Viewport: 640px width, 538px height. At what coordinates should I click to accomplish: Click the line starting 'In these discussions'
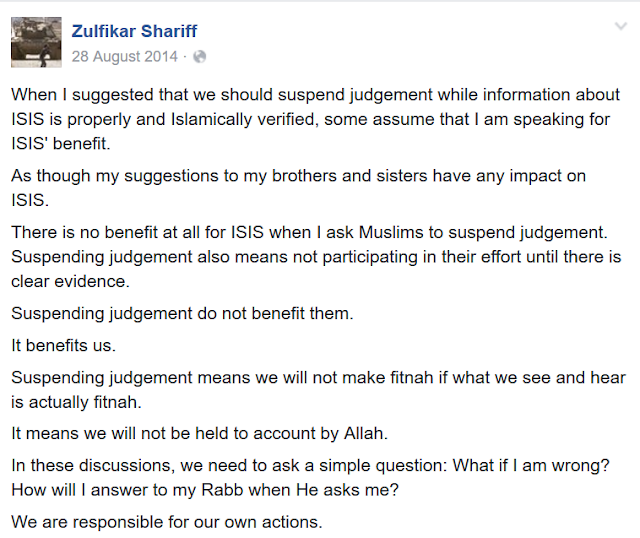(x=310, y=466)
